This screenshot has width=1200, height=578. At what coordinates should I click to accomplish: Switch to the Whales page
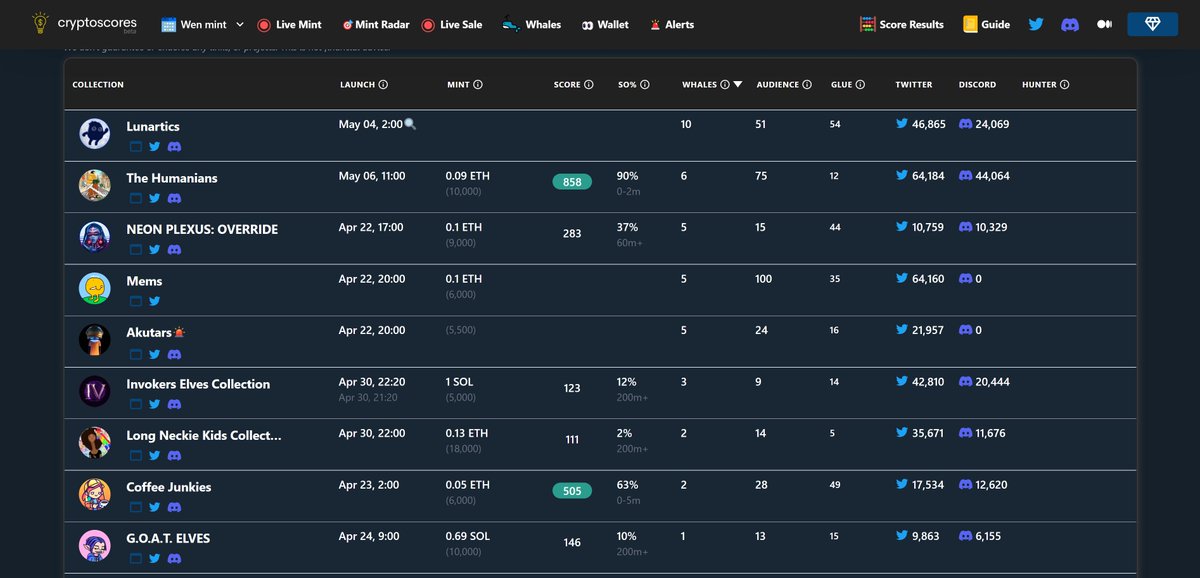pos(531,24)
